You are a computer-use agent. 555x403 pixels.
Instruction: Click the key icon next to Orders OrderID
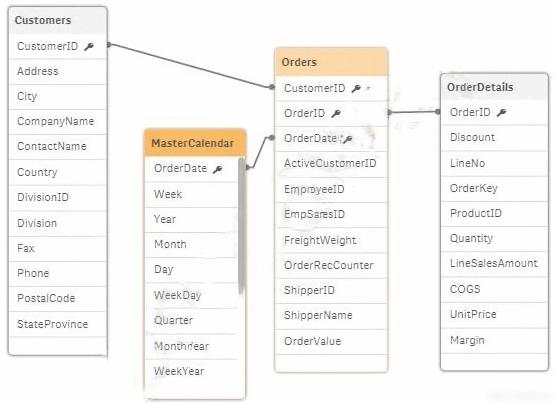(x=336, y=114)
